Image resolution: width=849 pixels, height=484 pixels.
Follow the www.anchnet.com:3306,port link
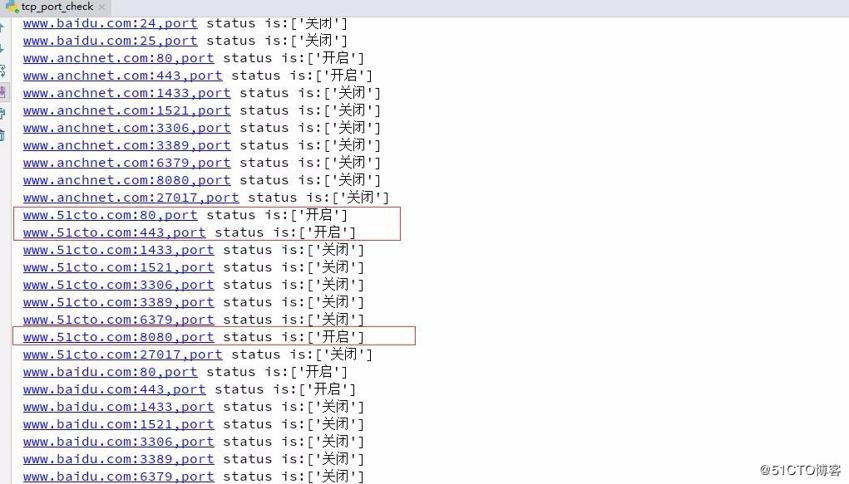point(127,128)
